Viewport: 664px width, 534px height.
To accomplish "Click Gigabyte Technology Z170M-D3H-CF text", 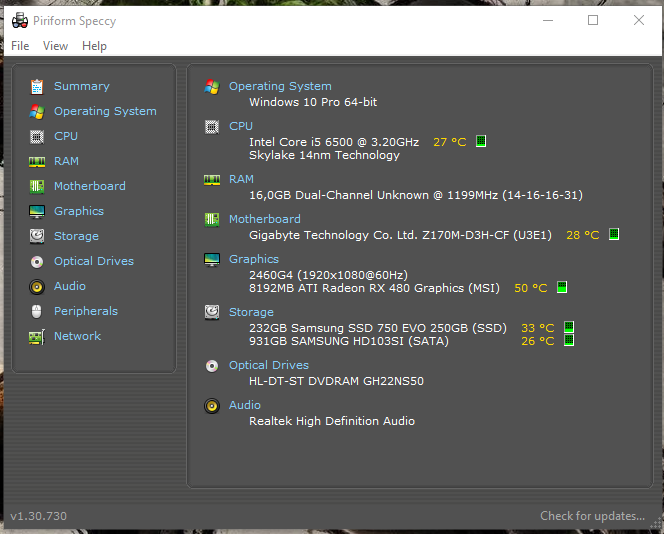I will tap(400, 235).
